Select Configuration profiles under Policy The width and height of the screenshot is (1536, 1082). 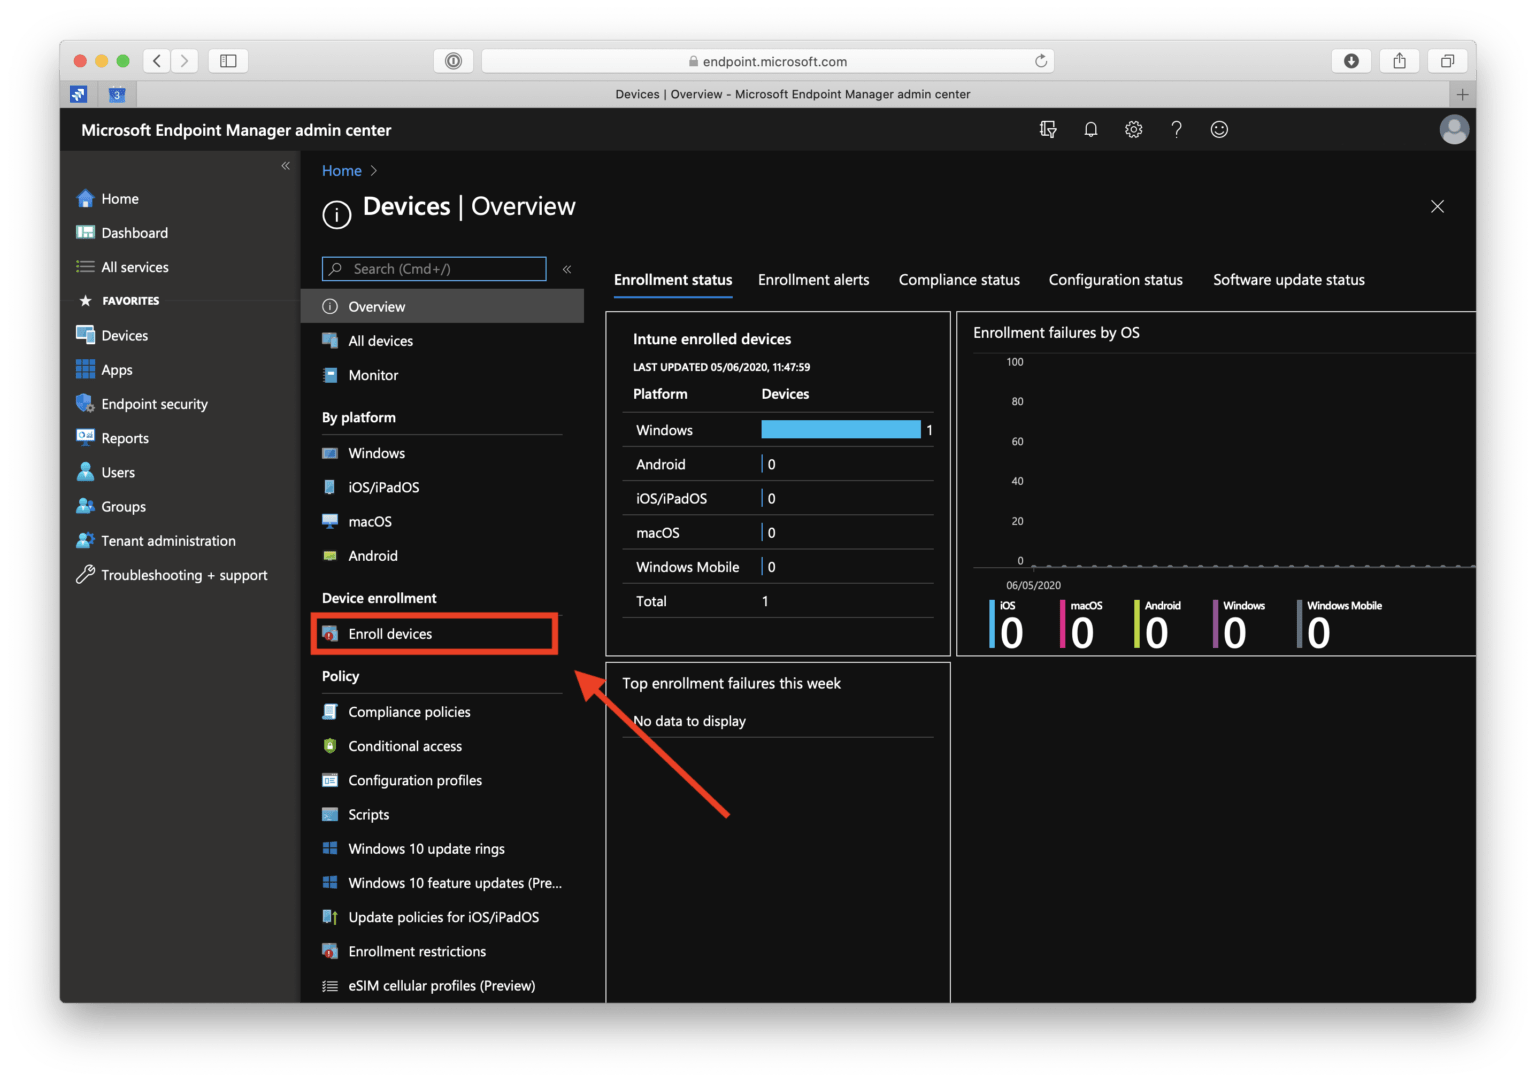(414, 780)
